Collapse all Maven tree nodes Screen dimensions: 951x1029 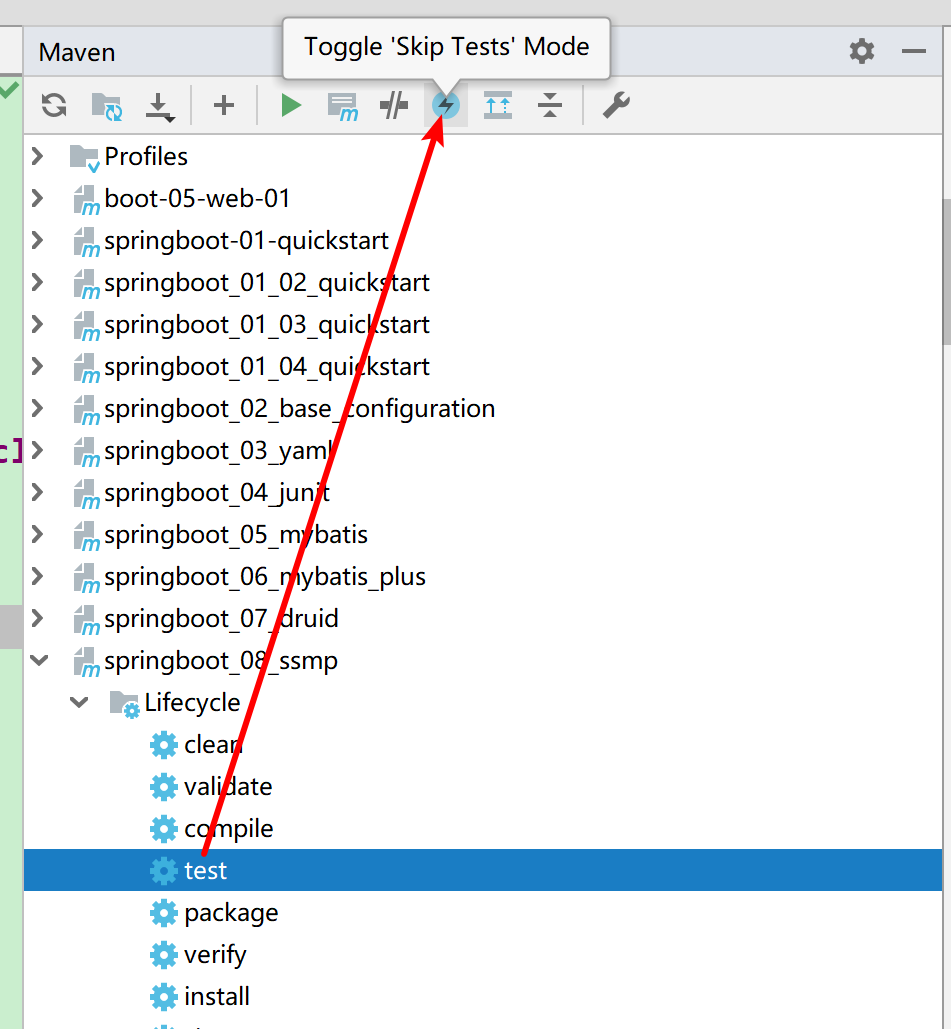coord(550,105)
